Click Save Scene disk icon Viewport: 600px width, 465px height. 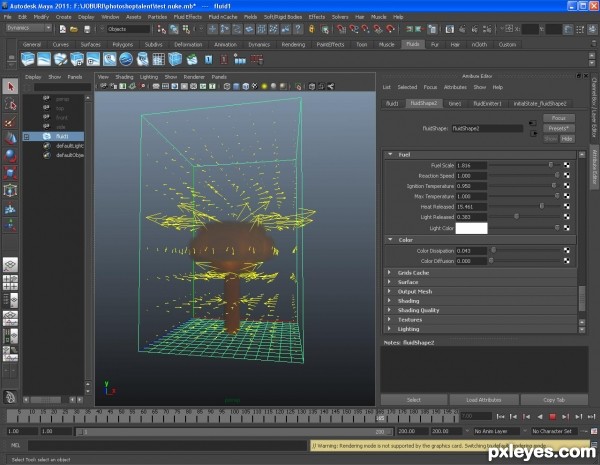coord(87,29)
